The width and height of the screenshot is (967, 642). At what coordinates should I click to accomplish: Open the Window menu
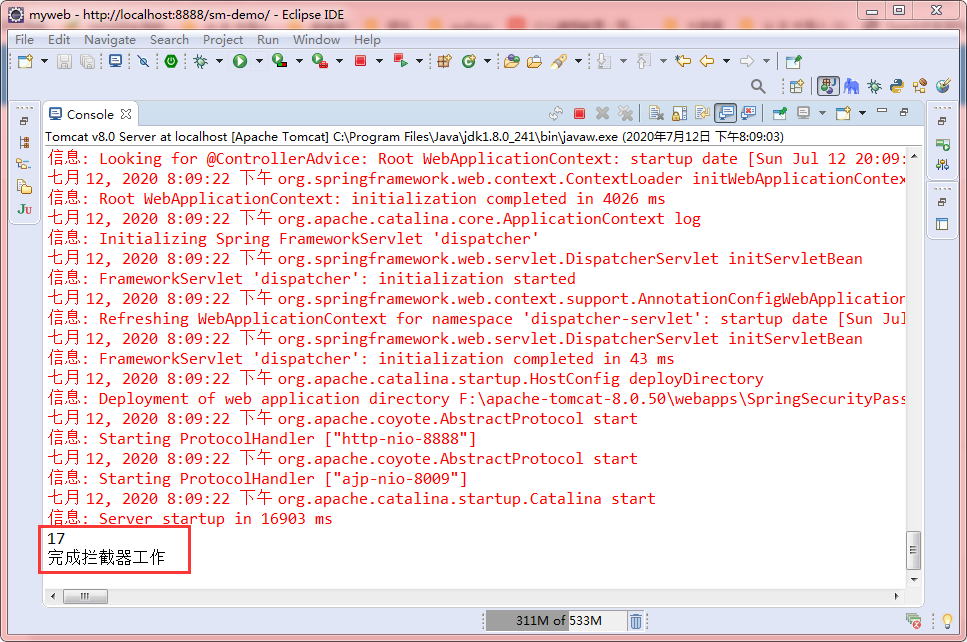tap(316, 39)
